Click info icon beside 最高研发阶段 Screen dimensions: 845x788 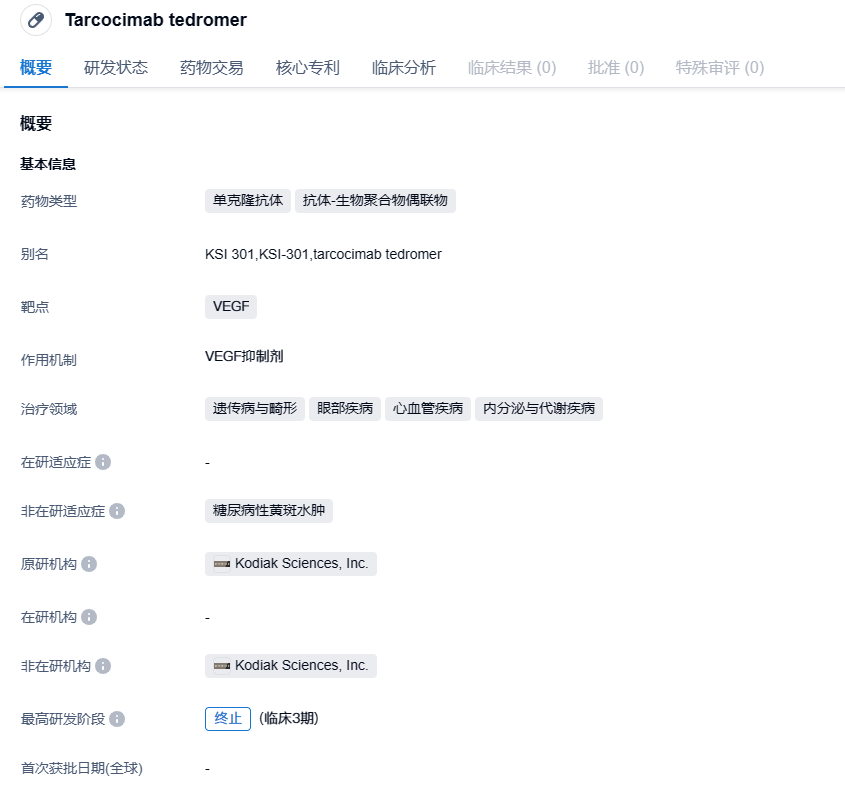117,719
